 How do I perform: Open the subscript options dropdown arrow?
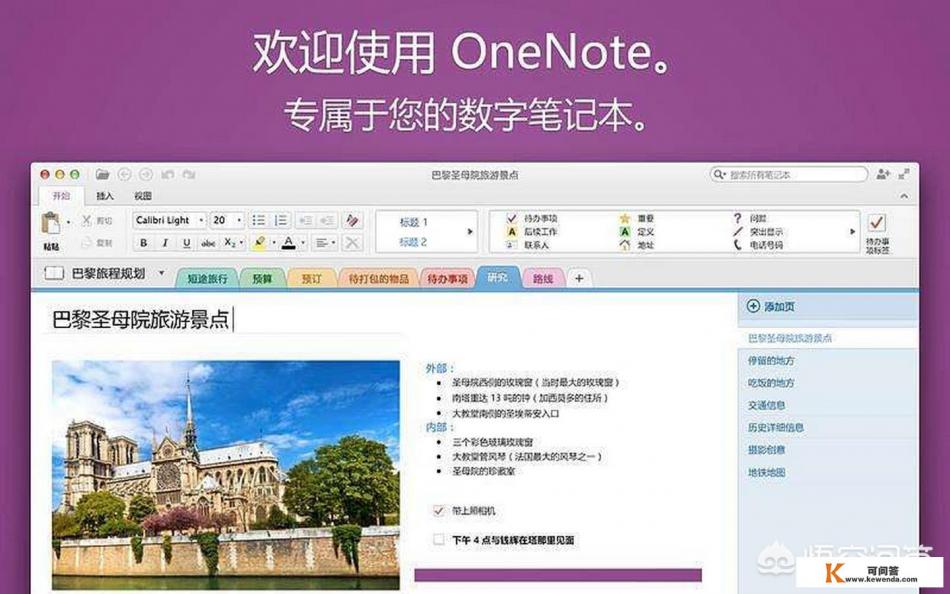(x=241, y=243)
